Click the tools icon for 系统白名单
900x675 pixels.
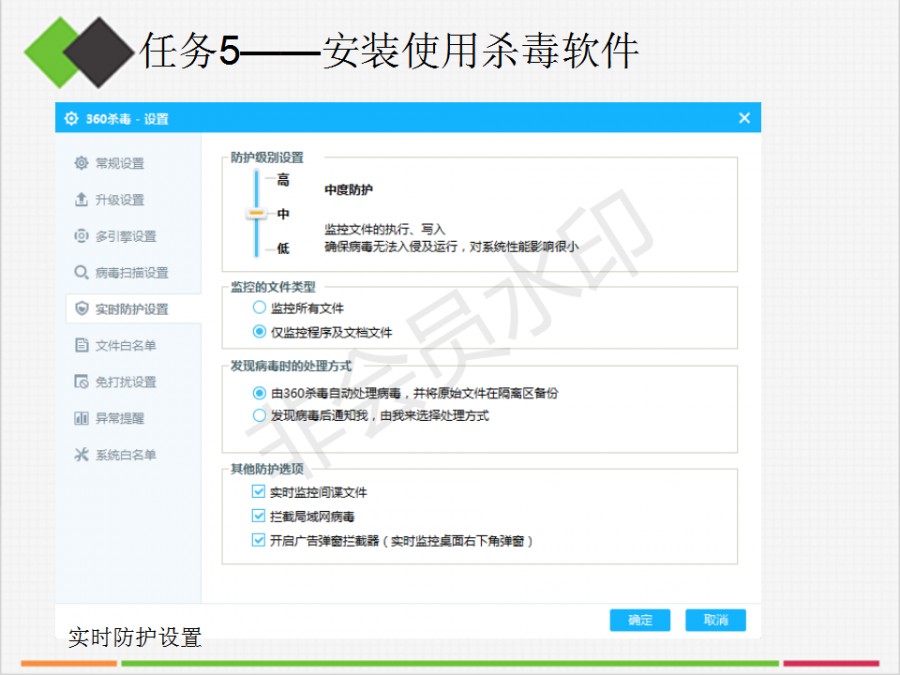pyautogui.click(x=81, y=455)
